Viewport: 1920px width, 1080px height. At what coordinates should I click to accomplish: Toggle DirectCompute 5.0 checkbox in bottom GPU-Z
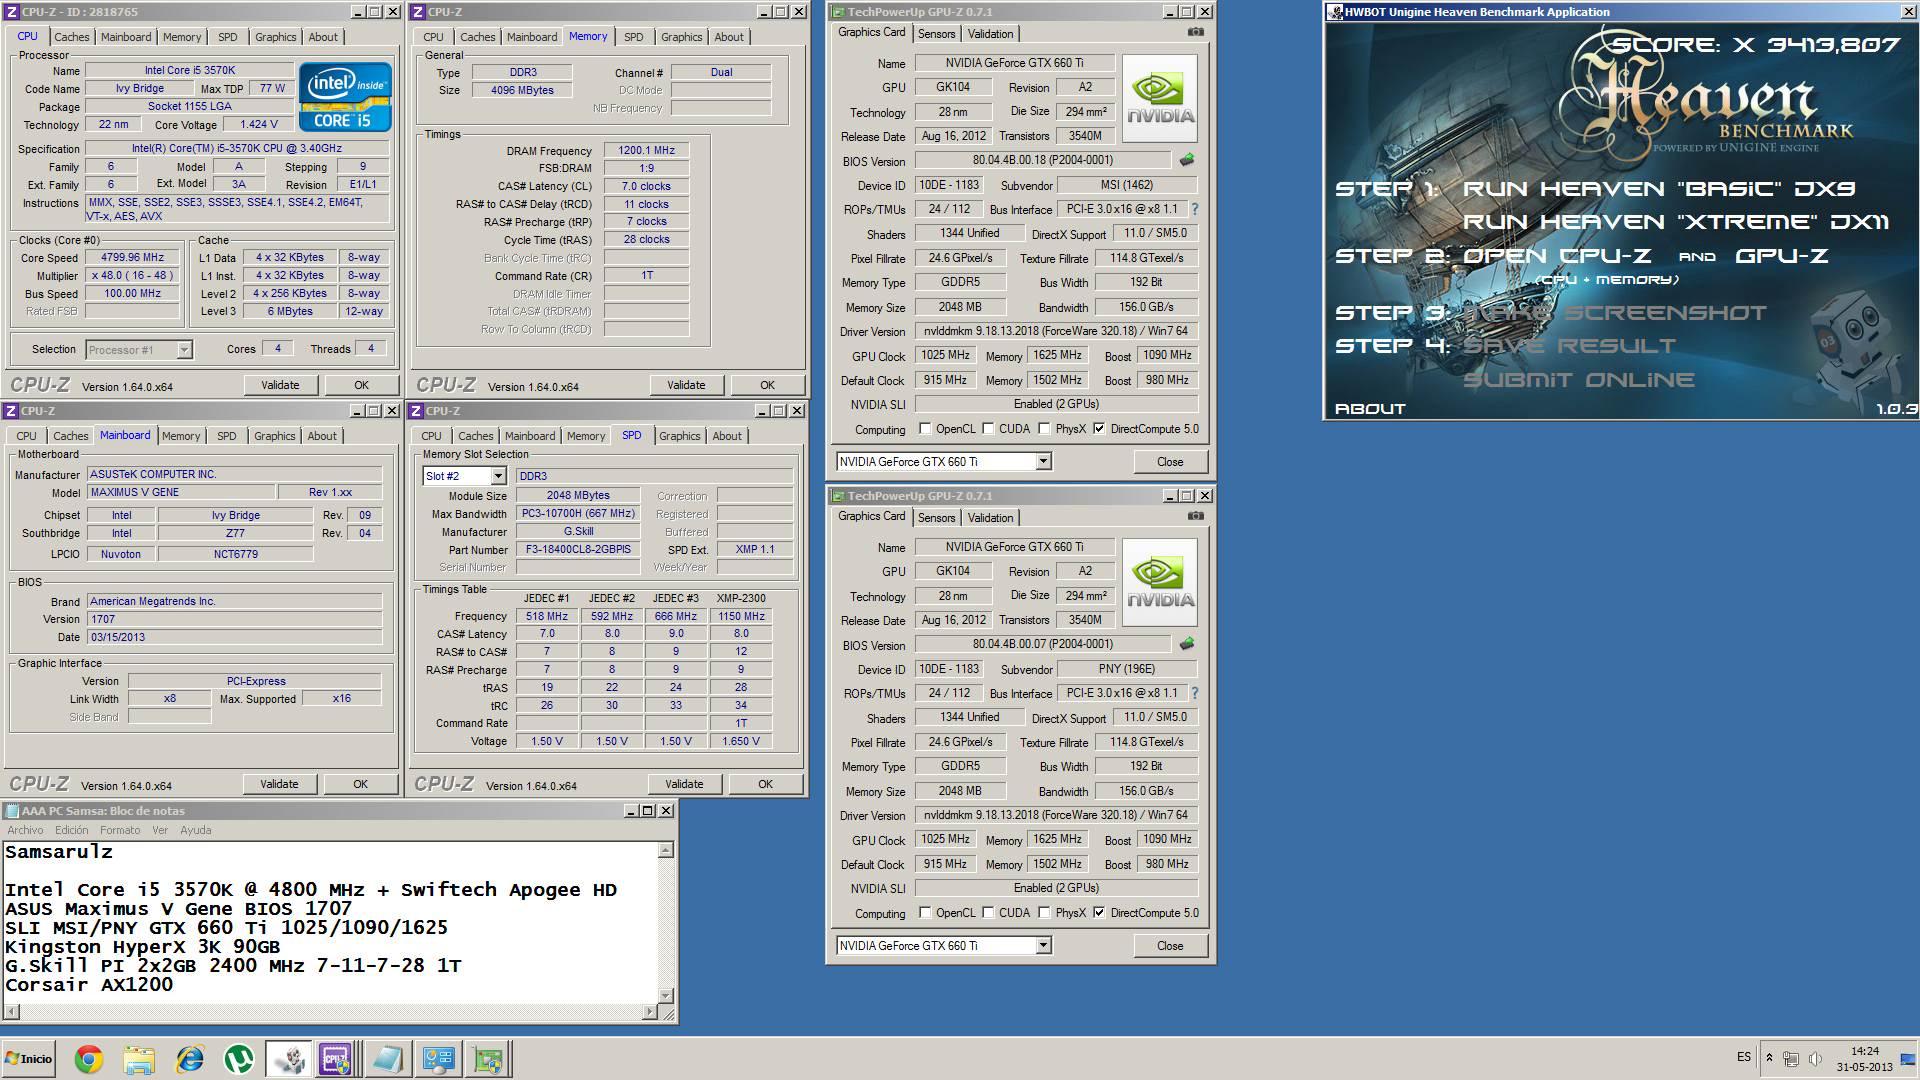[1099, 913]
